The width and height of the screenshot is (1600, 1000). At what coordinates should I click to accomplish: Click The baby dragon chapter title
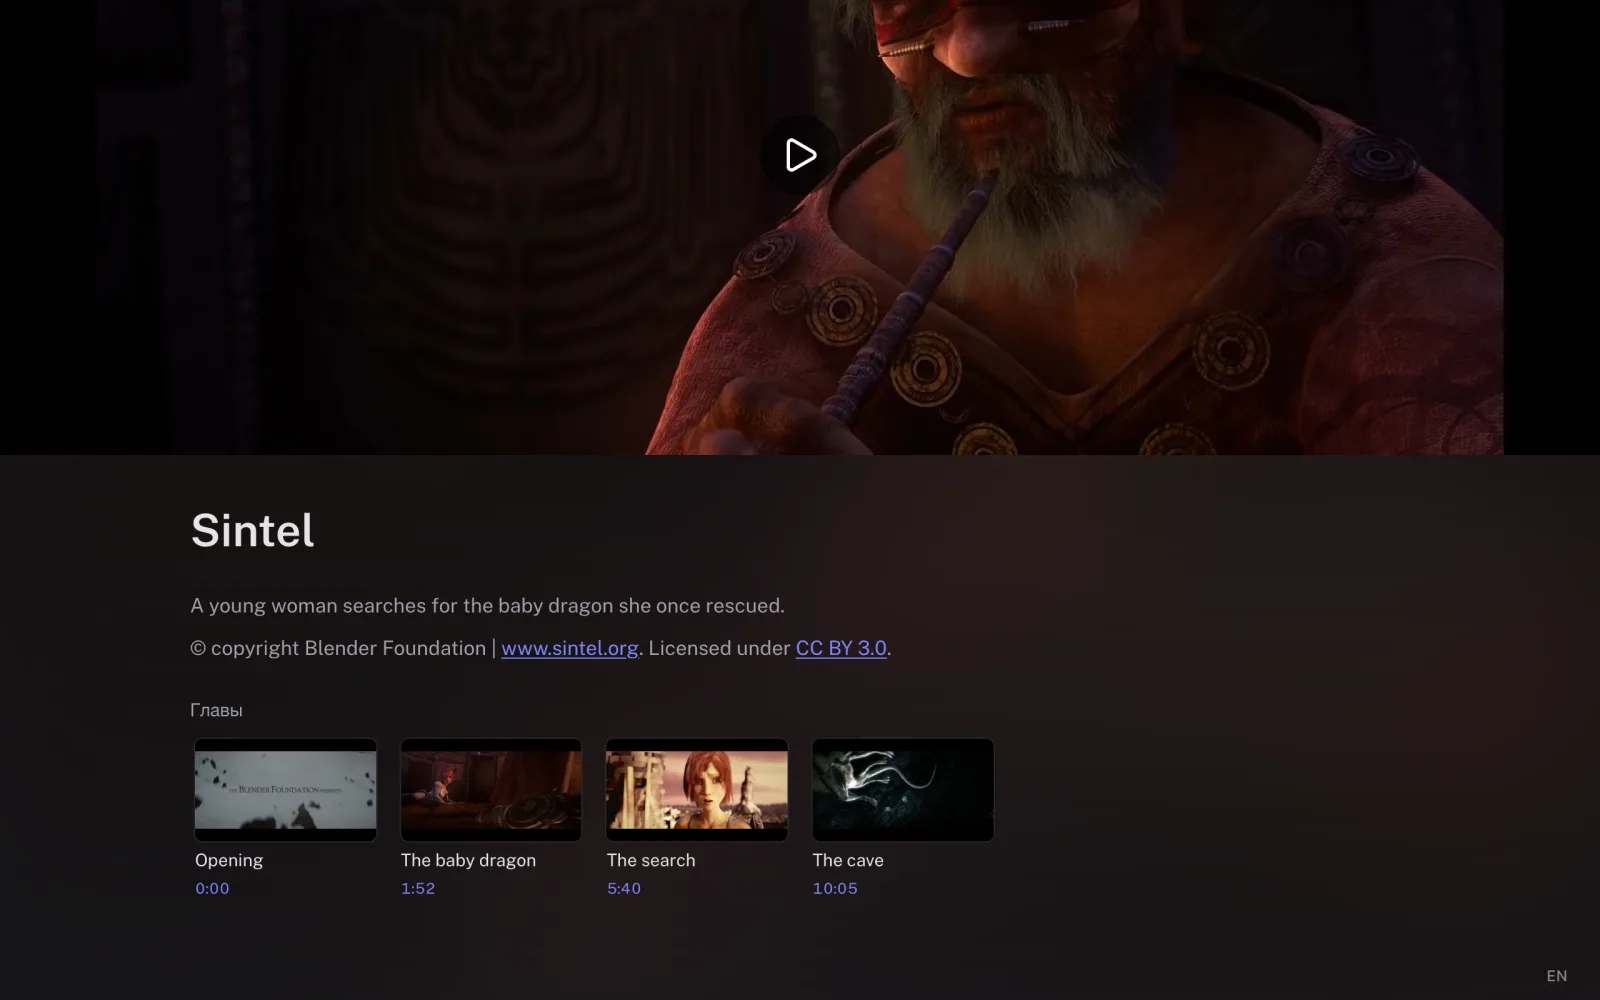pos(468,860)
